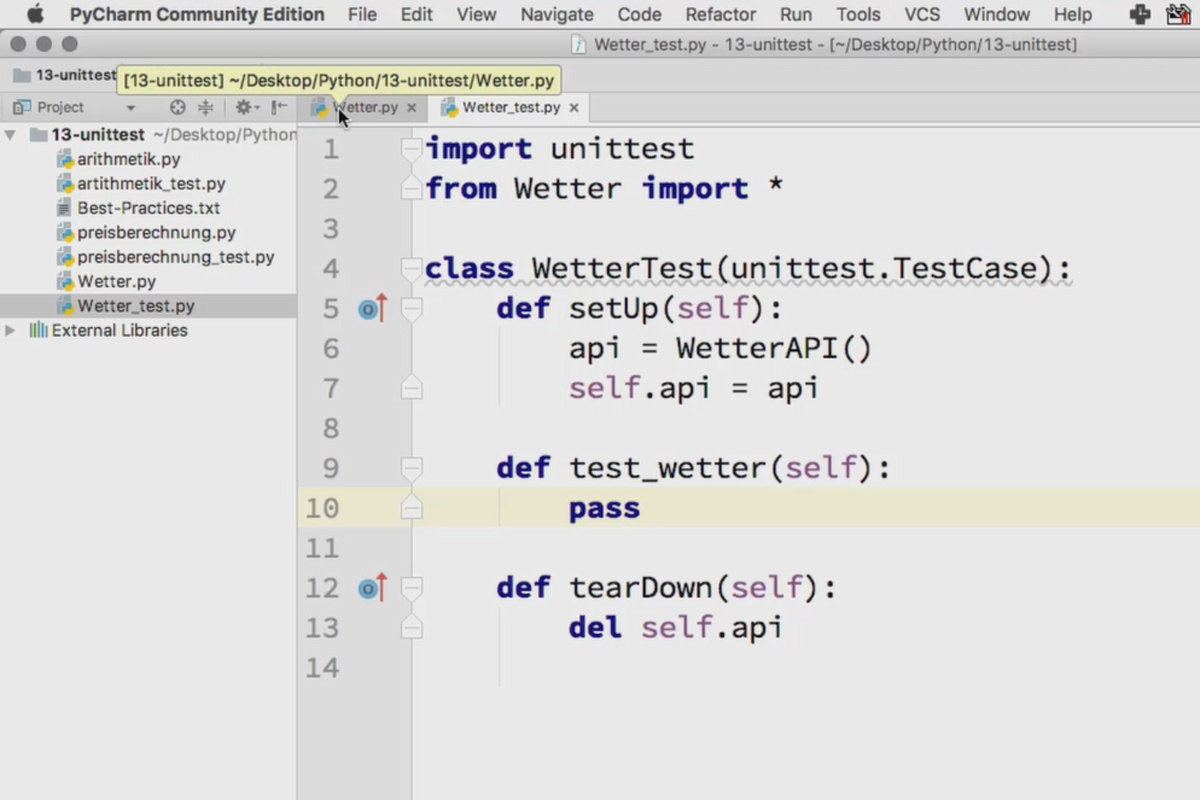The image size is (1200, 800).
Task: Click the 'pass' statement on line 10
Action: [604, 509]
